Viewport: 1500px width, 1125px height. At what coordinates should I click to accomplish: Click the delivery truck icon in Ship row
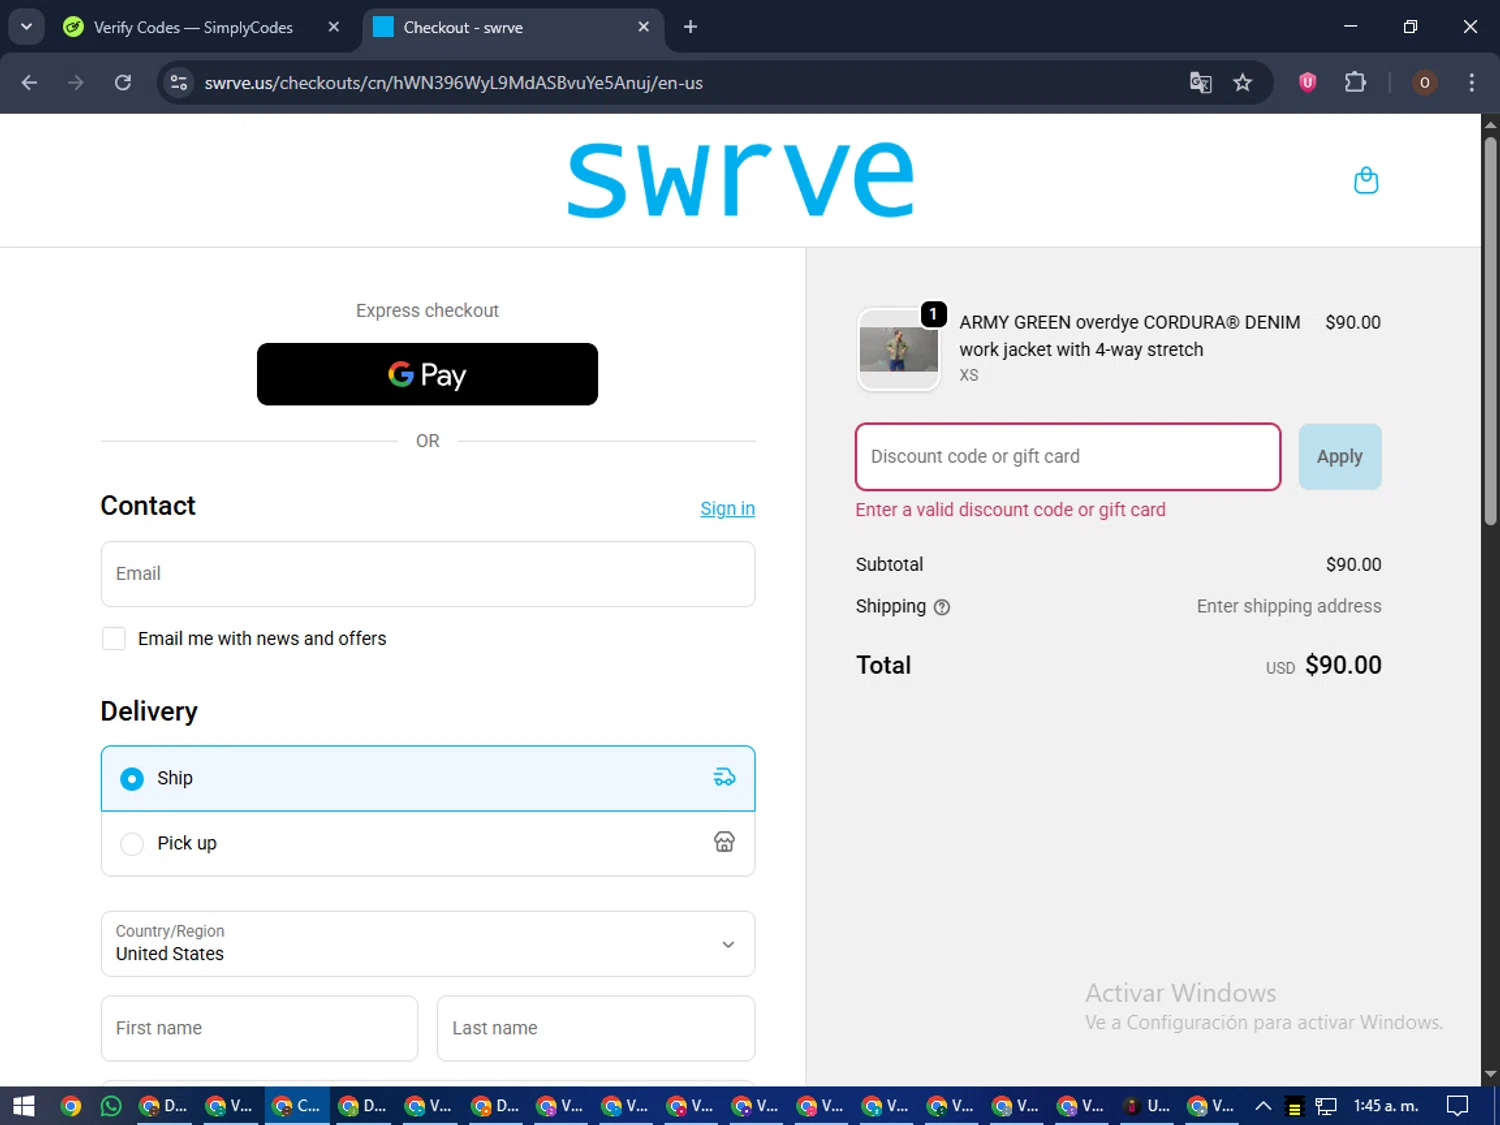coord(724,777)
